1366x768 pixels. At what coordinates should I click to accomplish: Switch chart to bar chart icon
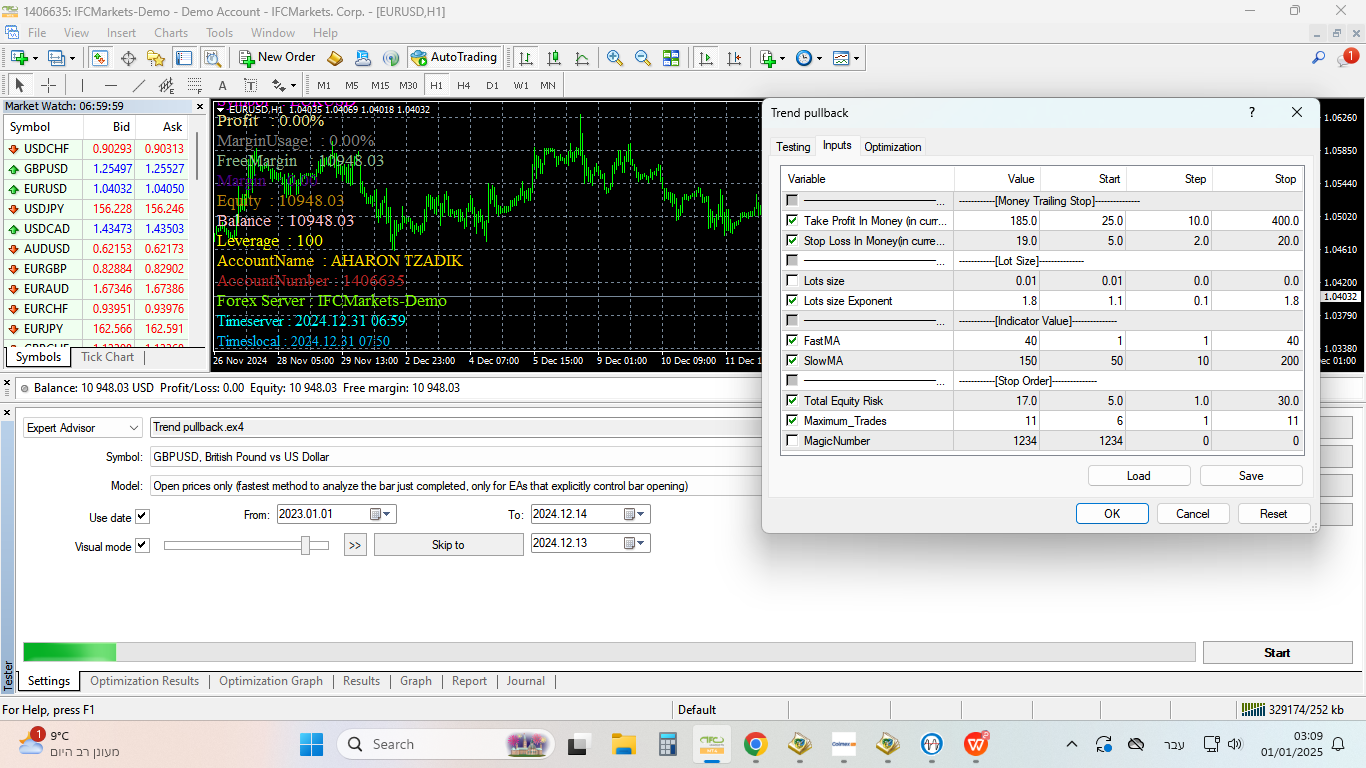click(526, 58)
